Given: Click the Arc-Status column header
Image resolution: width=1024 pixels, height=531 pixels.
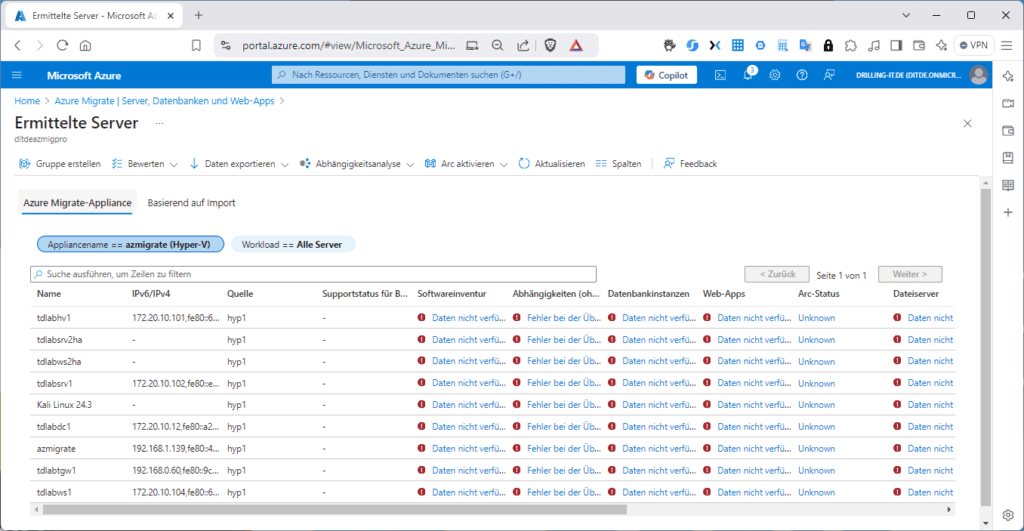Looking at the screenshot, I should tap(818, 294).
